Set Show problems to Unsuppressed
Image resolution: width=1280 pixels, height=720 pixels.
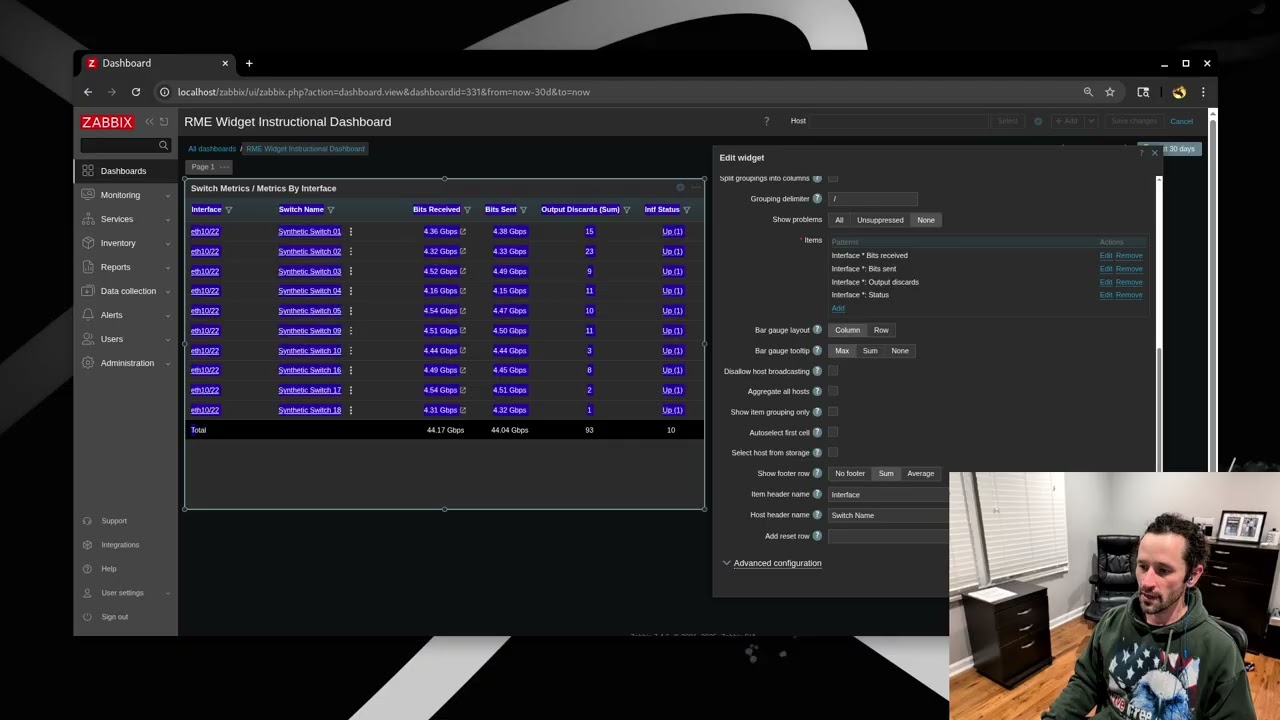[880, 220]
